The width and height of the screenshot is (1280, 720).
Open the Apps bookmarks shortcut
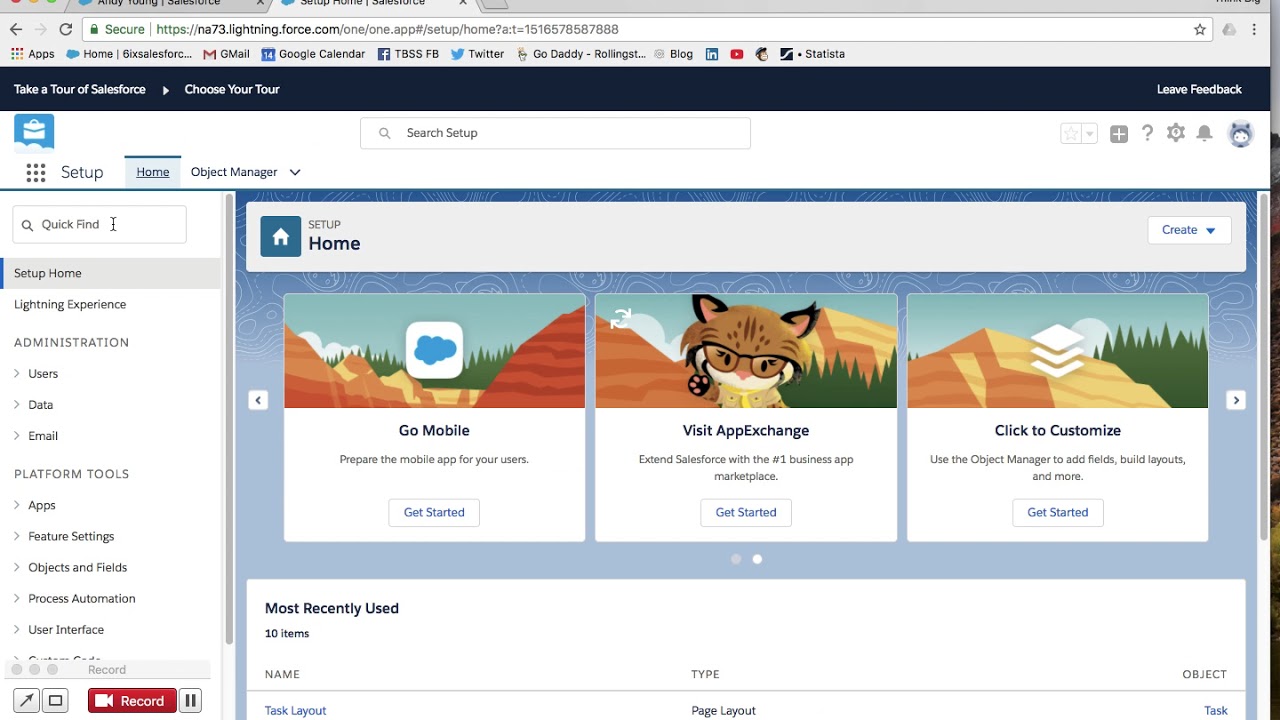33,54
